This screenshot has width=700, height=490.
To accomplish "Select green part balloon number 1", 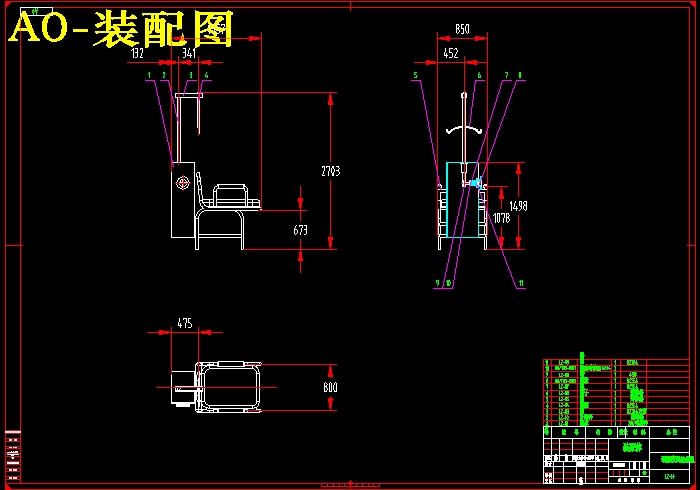I will tap(148, 75).
